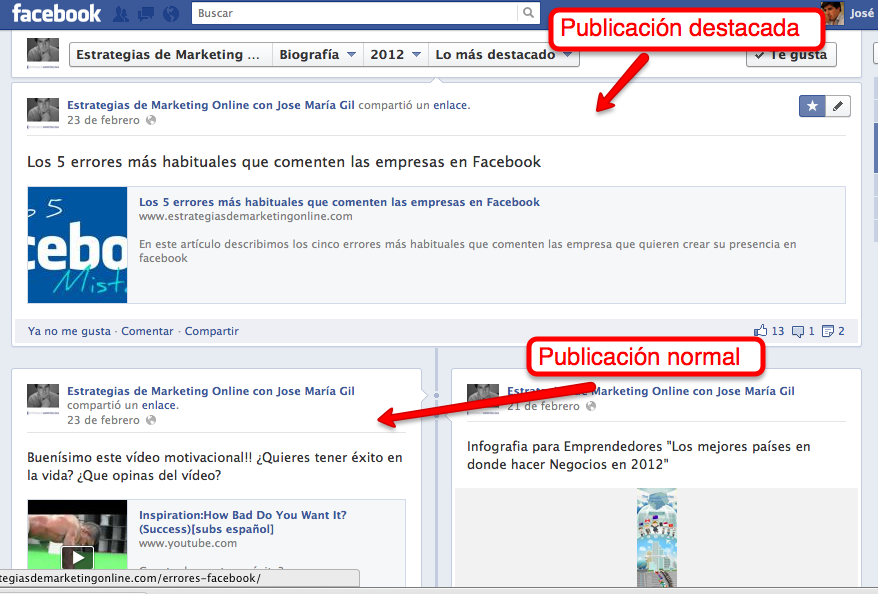The width and height of the screenshot is (878, 594).
Task: Open notifications globe icon in top bar
Action: pyautogui.click(x=171, y=14)
